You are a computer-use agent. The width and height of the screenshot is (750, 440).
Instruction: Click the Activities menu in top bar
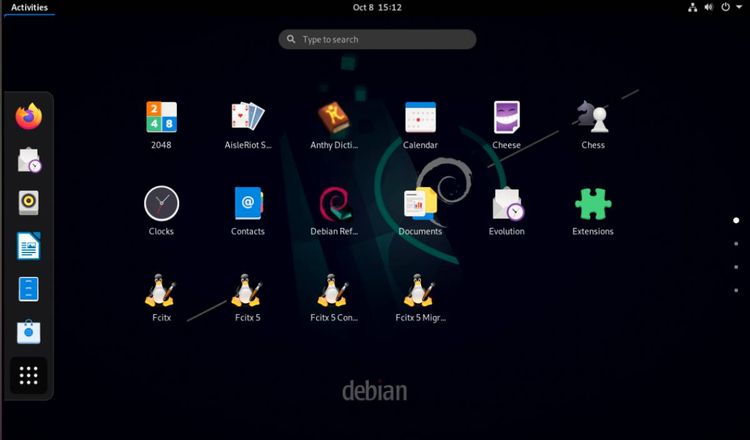click(29, 7)
